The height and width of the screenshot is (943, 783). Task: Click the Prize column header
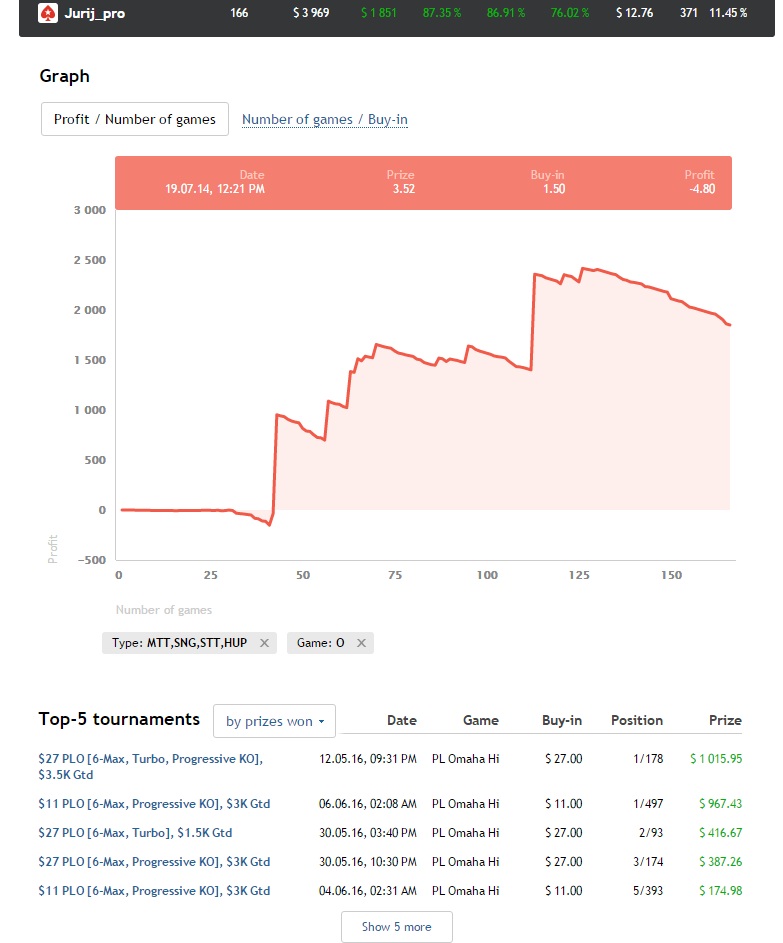[x=725, y=720]
